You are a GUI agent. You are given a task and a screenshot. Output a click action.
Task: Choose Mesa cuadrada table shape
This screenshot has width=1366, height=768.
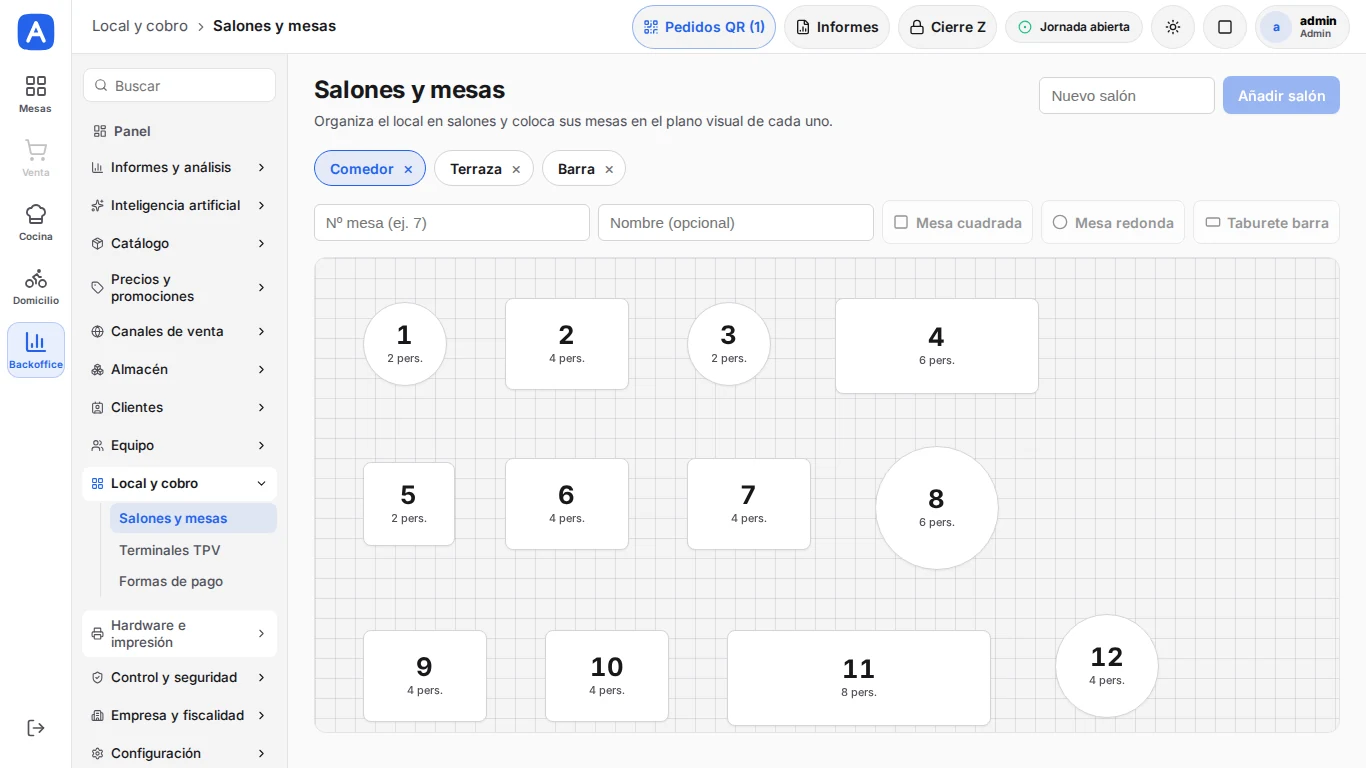click(958, 223)
